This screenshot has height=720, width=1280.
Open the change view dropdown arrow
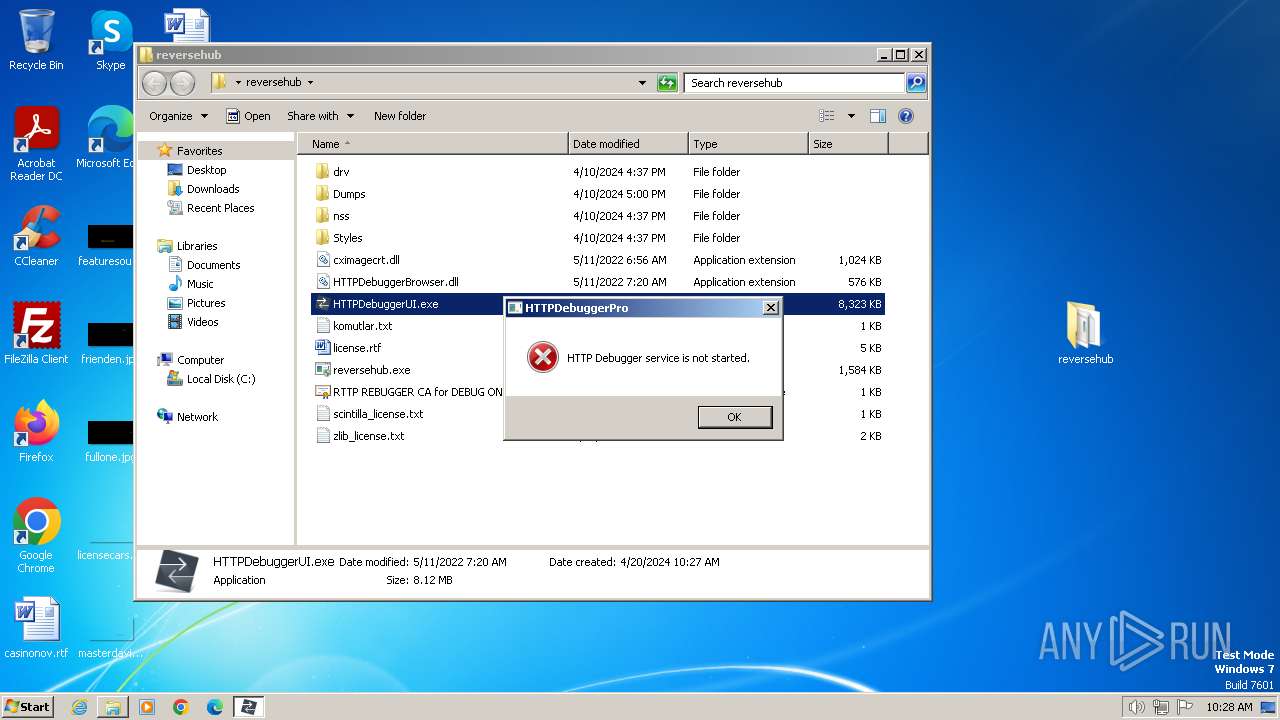[851, 116]
